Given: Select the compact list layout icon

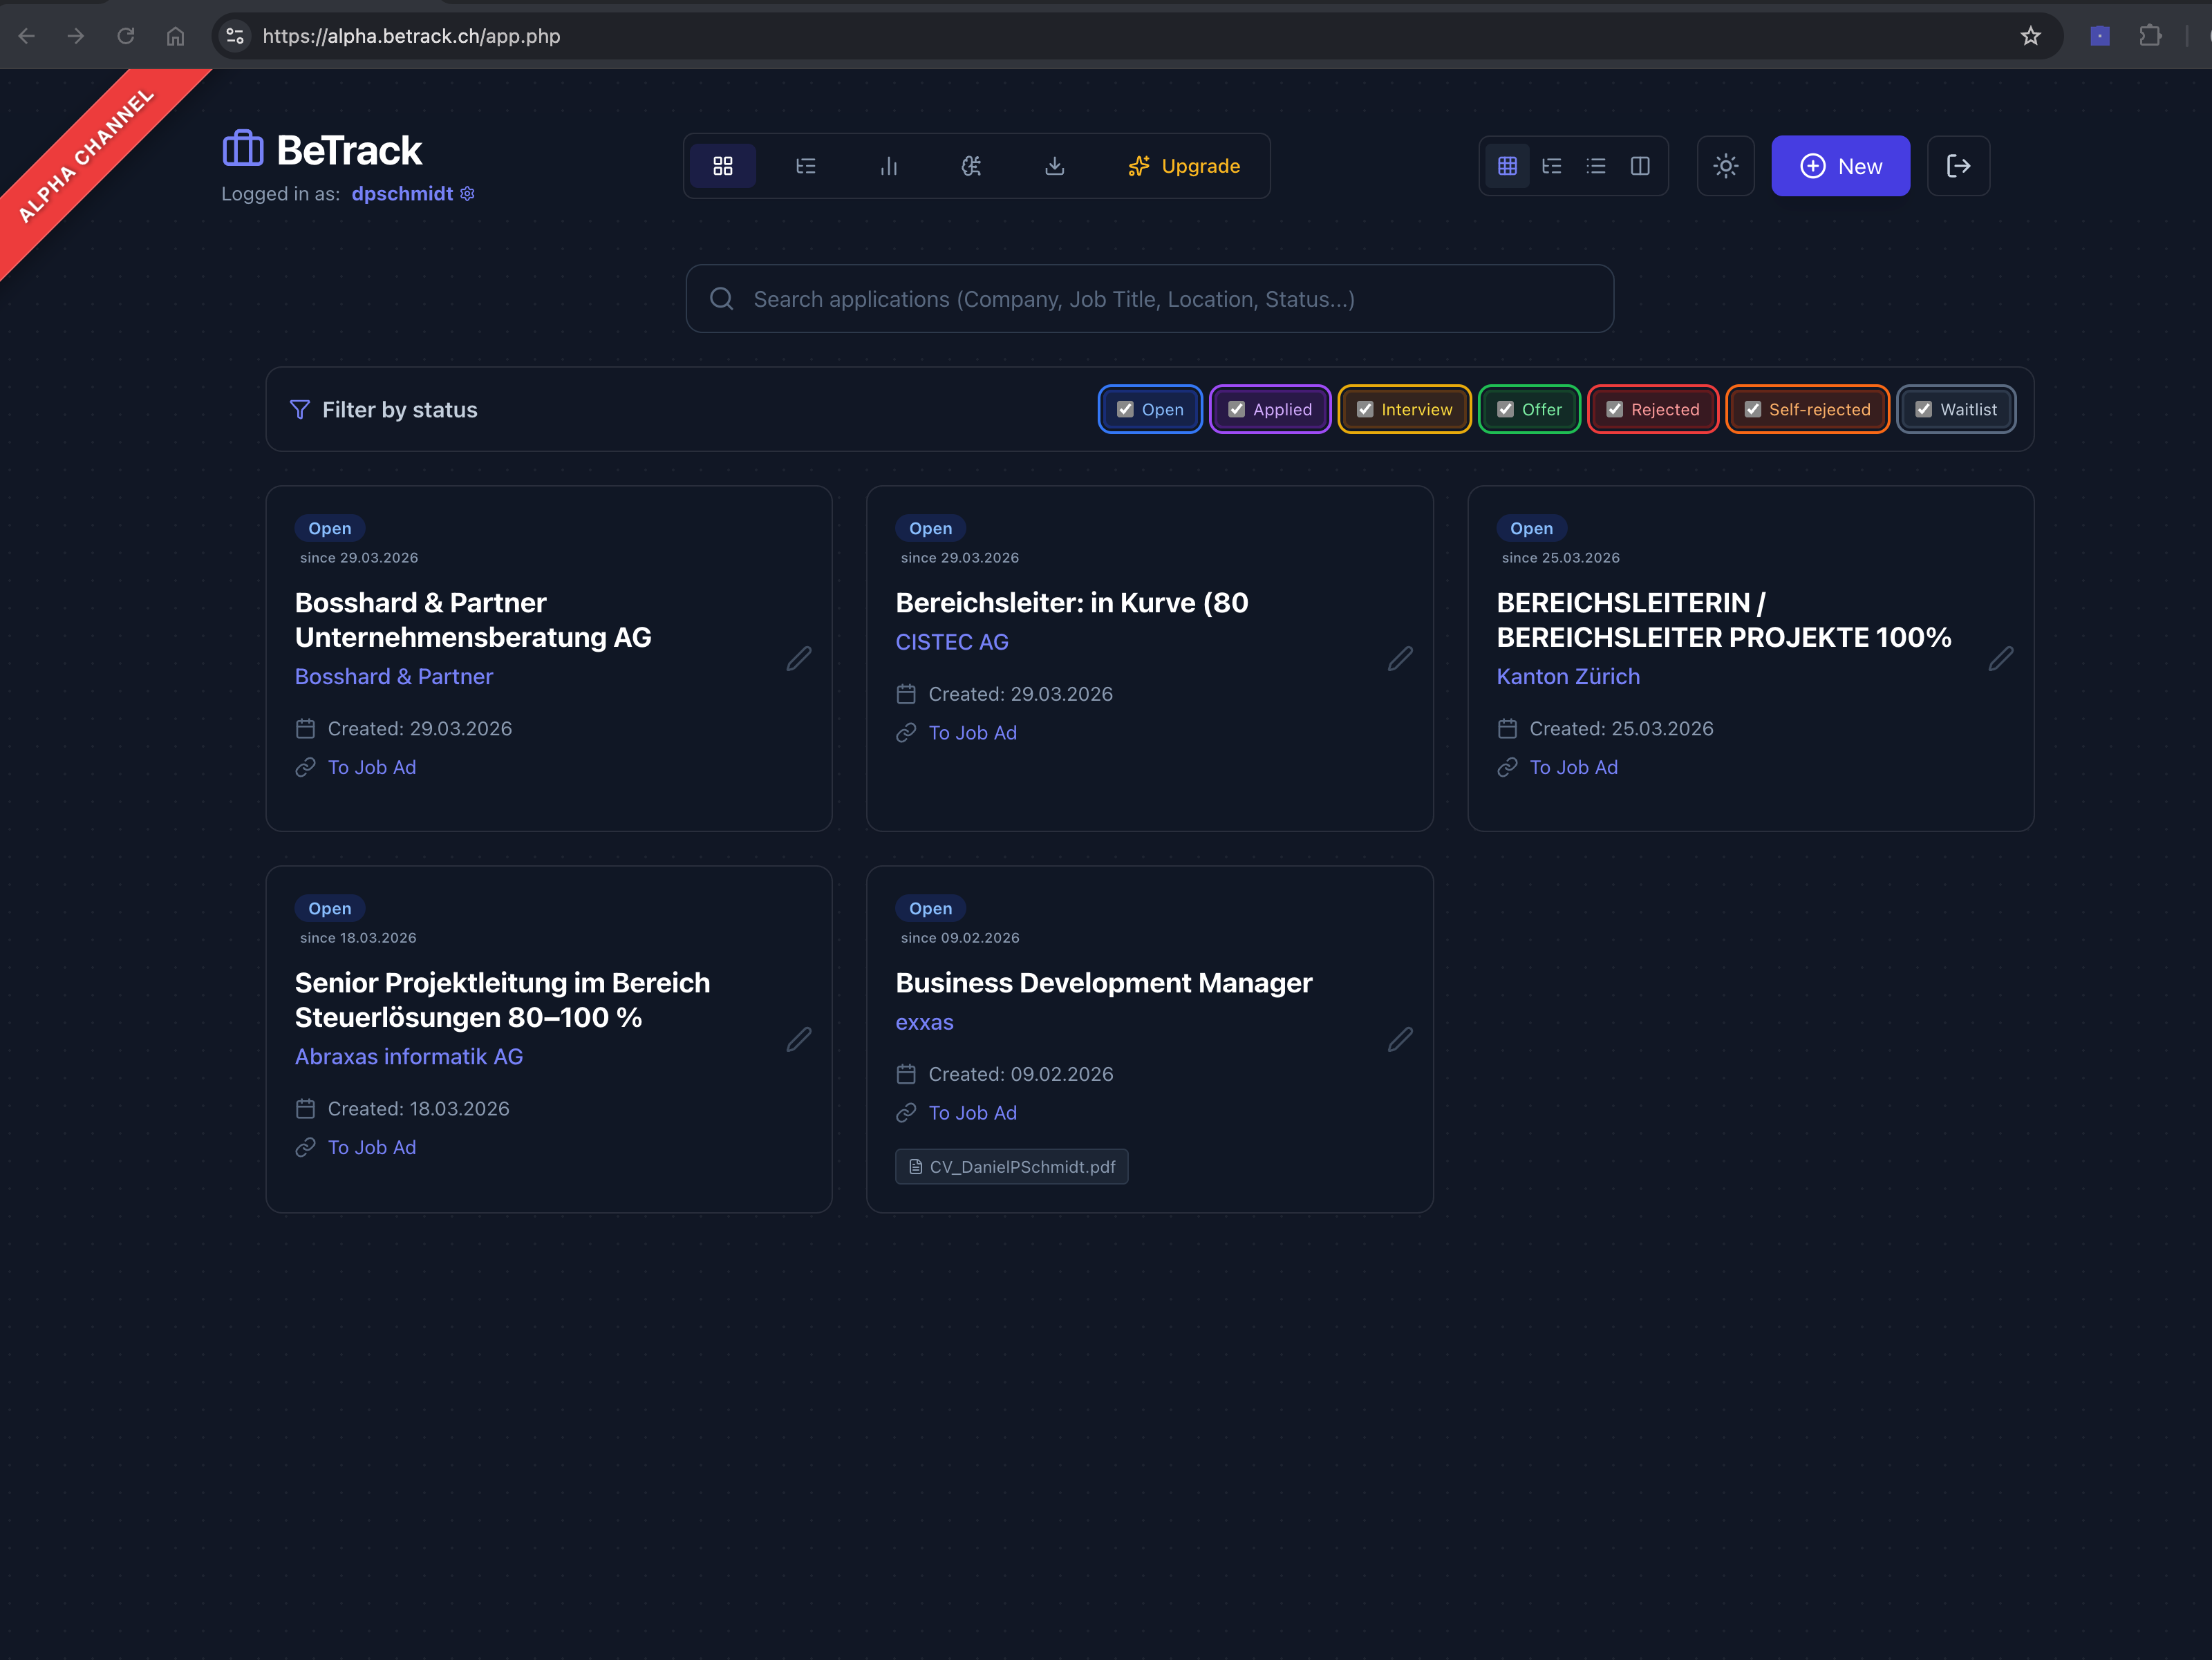Looking at the screenshot, I should 1596,166.
